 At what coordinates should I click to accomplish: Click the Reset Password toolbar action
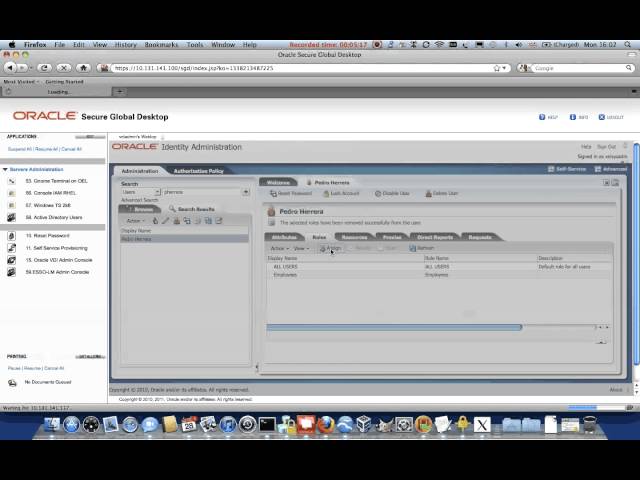pos(291,193)
